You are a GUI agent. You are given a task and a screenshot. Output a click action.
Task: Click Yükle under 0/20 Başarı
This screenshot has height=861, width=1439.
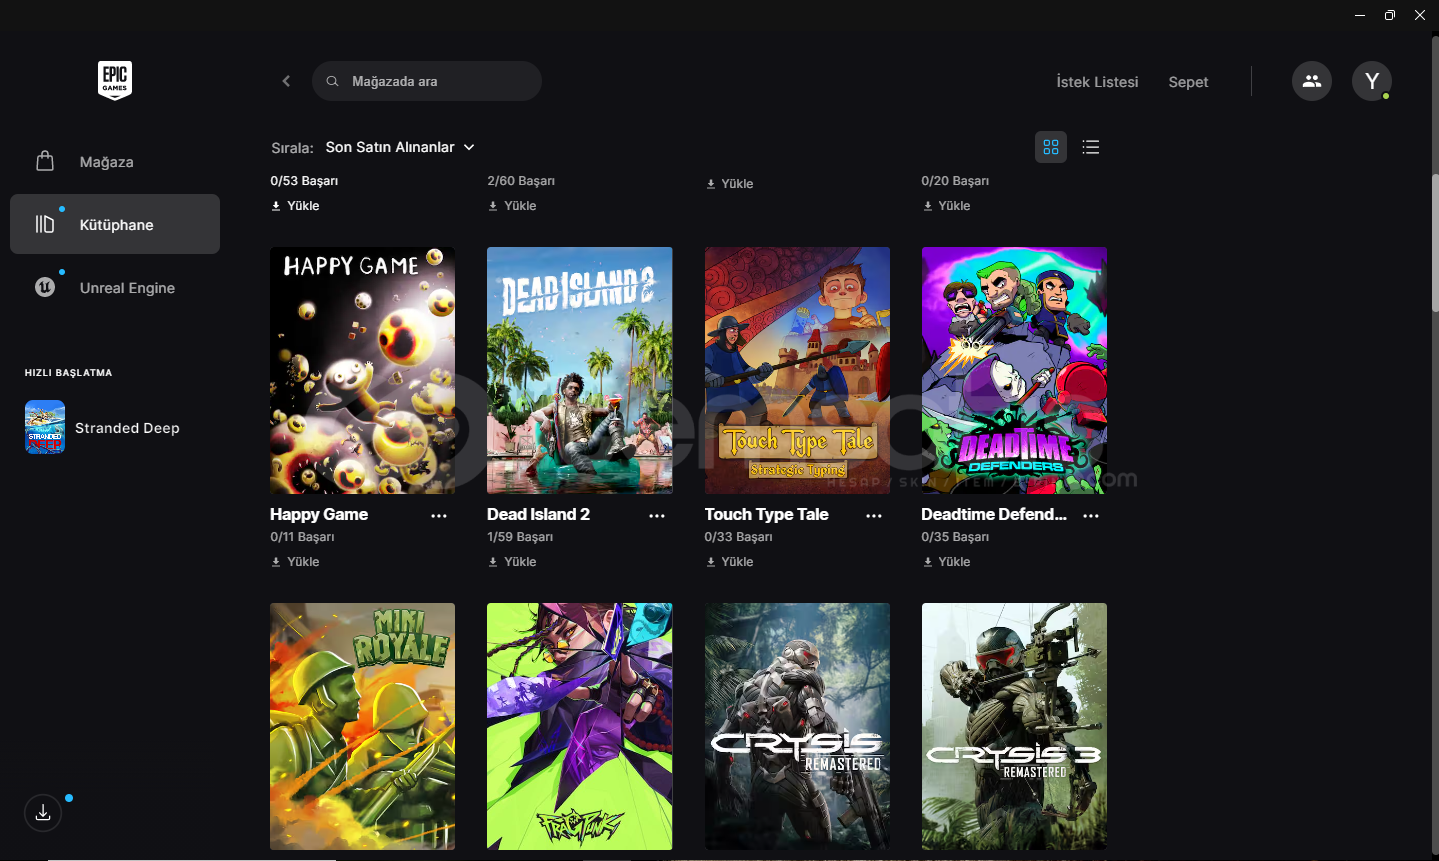[x=946, y=206]
